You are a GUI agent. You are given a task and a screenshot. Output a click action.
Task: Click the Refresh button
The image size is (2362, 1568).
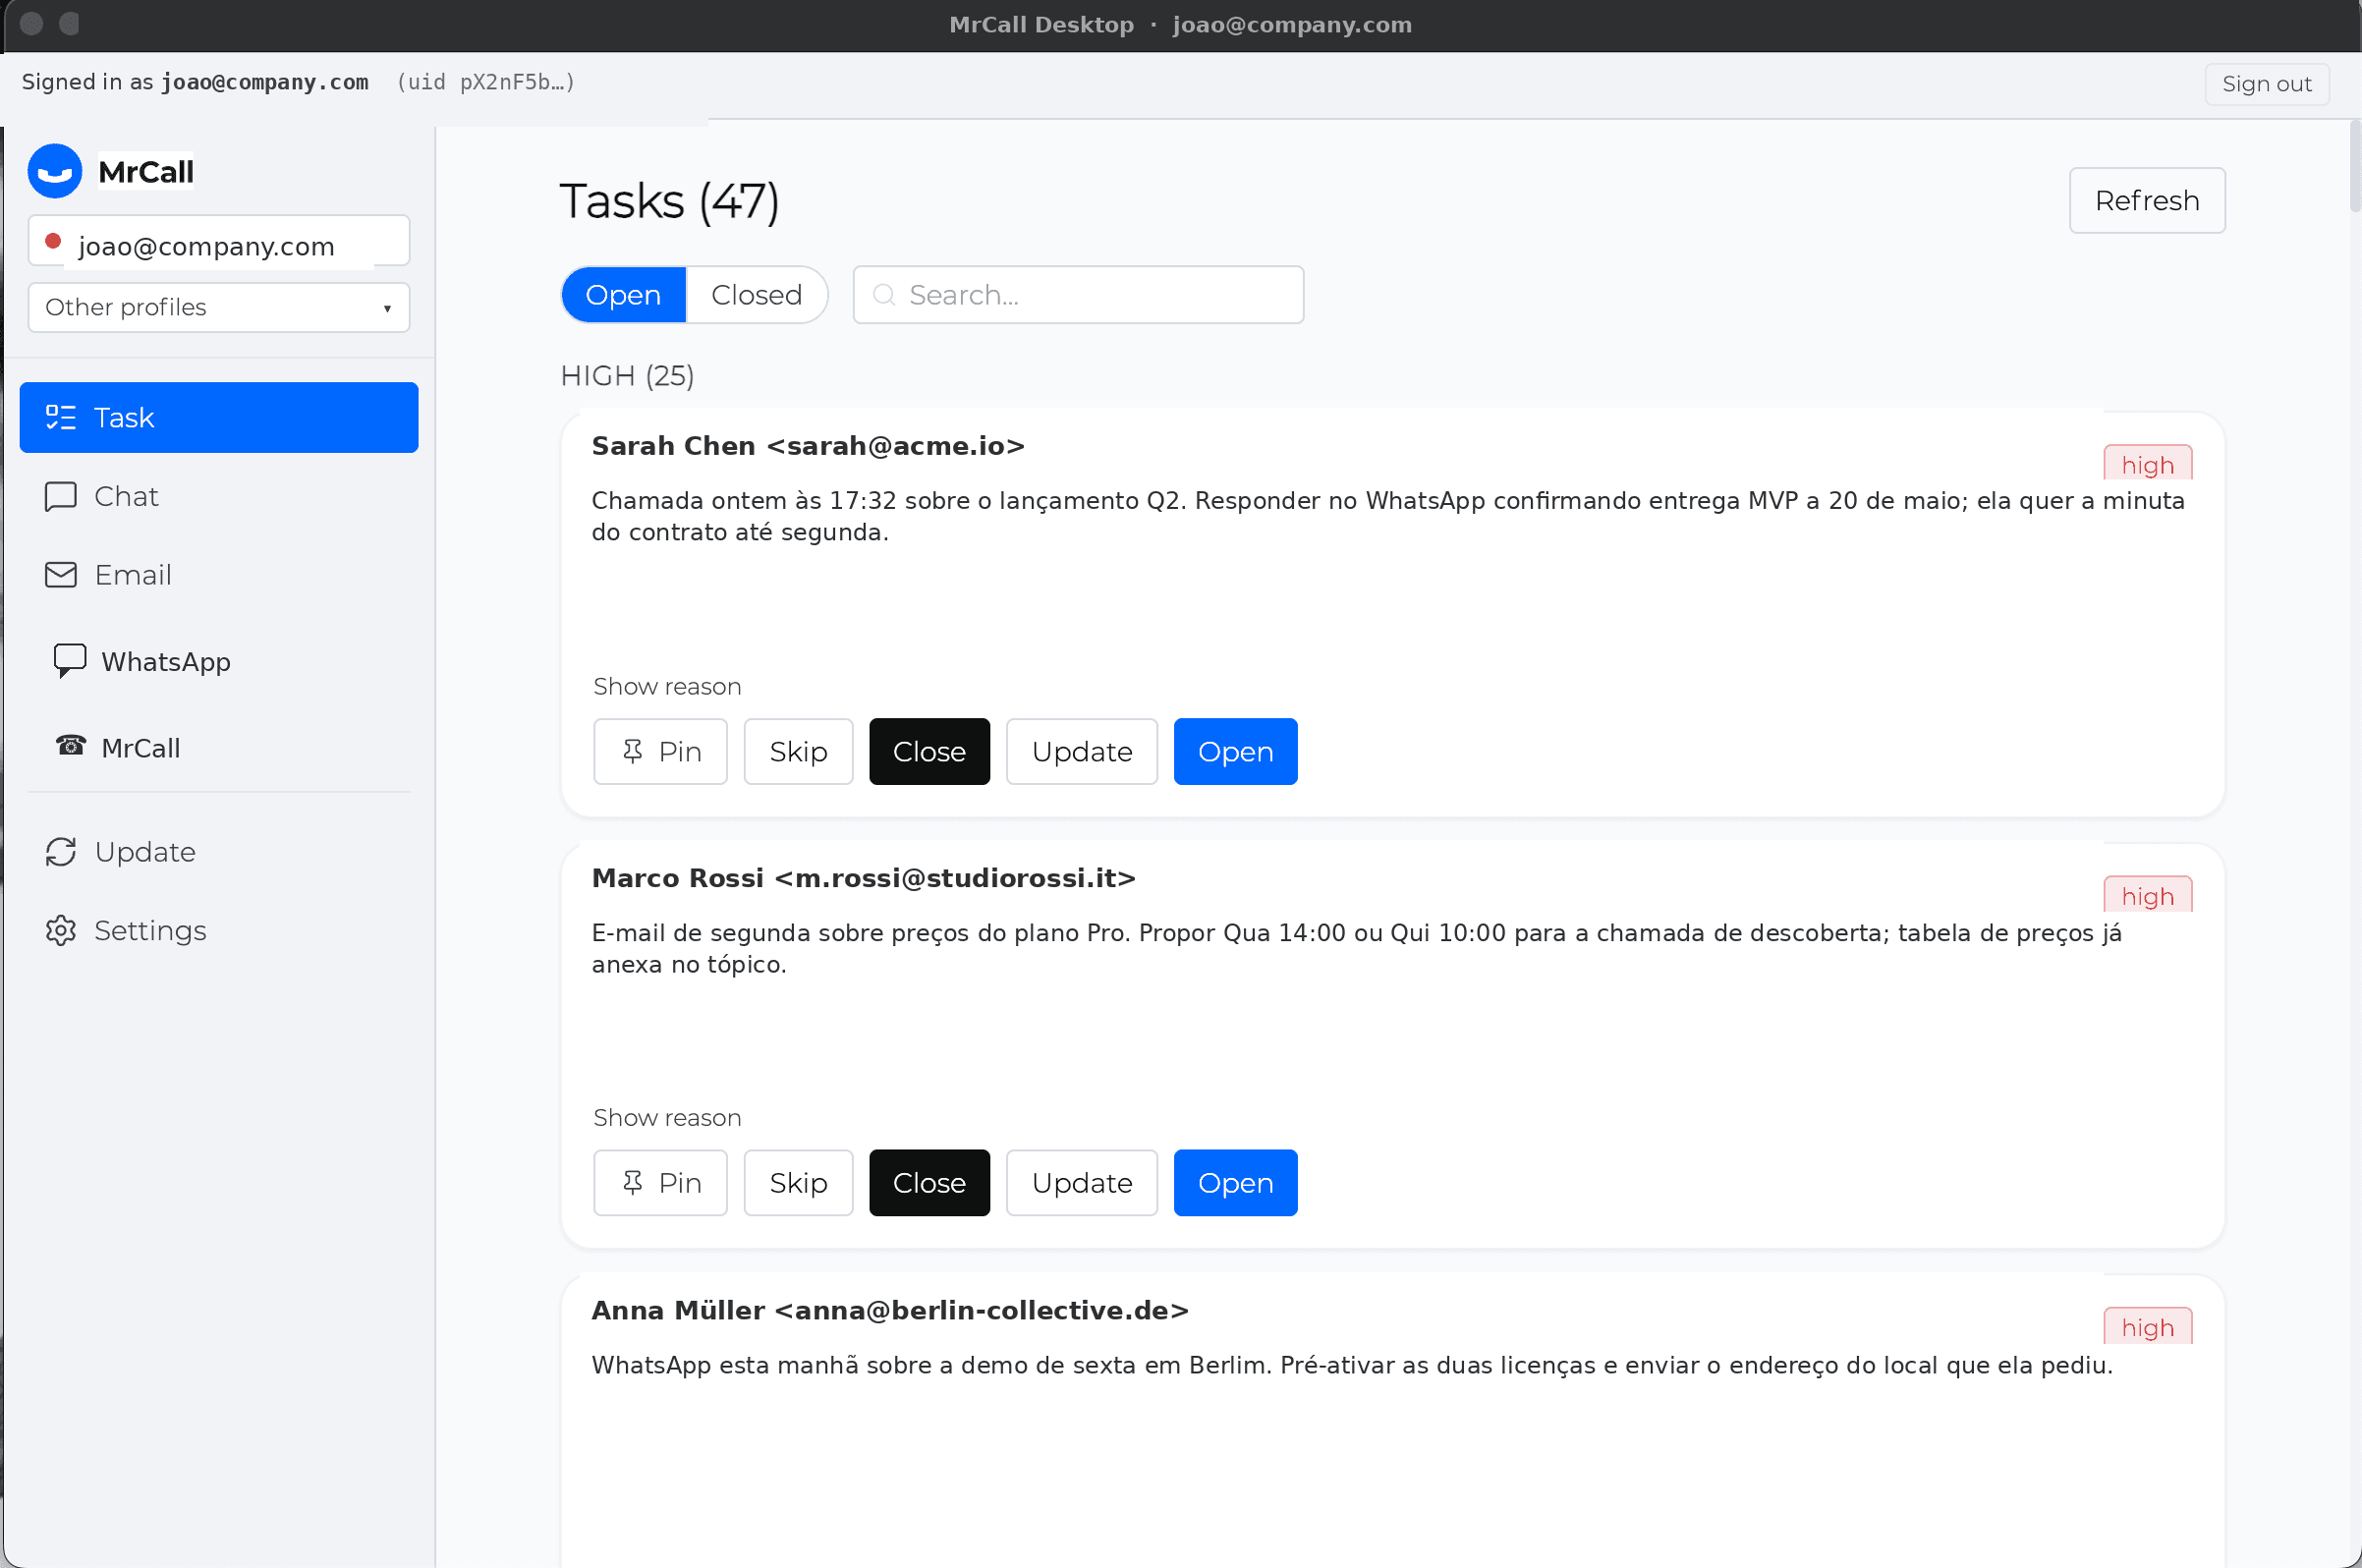pos(2147,200)
